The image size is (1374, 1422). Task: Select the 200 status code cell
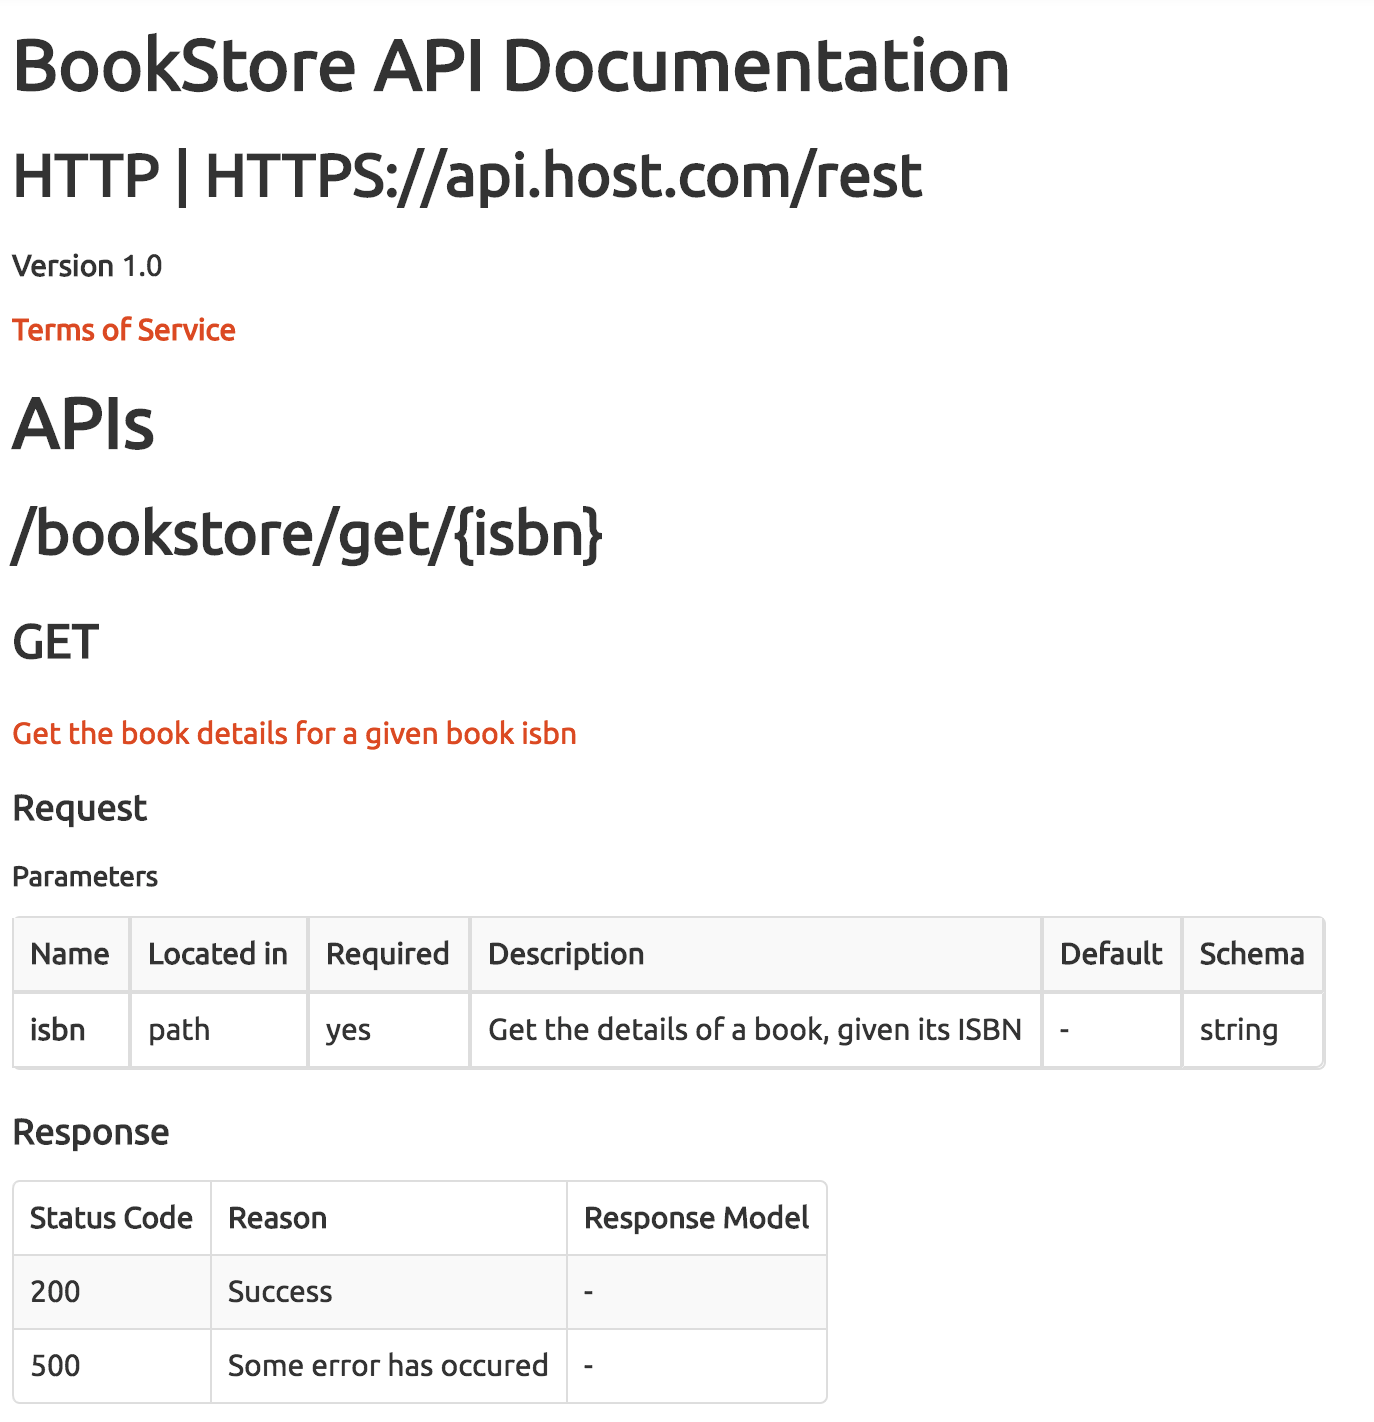point(112,1292)
